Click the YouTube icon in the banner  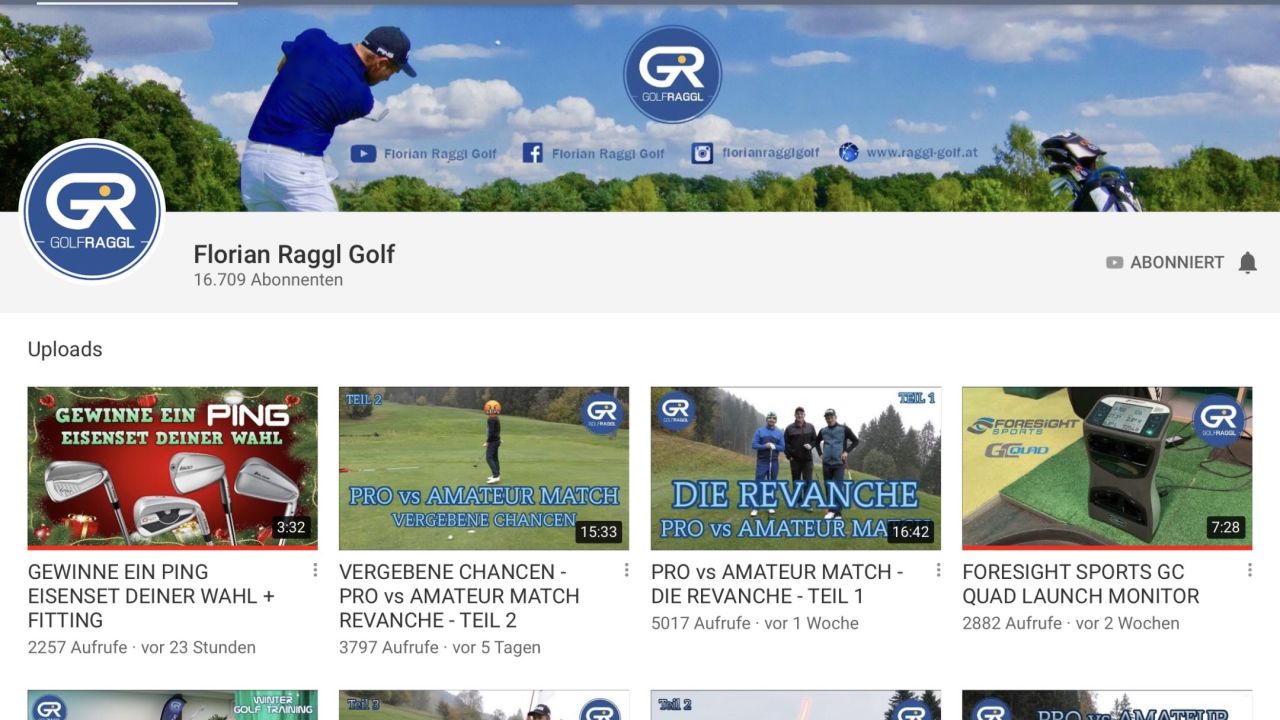pos(363,153)
